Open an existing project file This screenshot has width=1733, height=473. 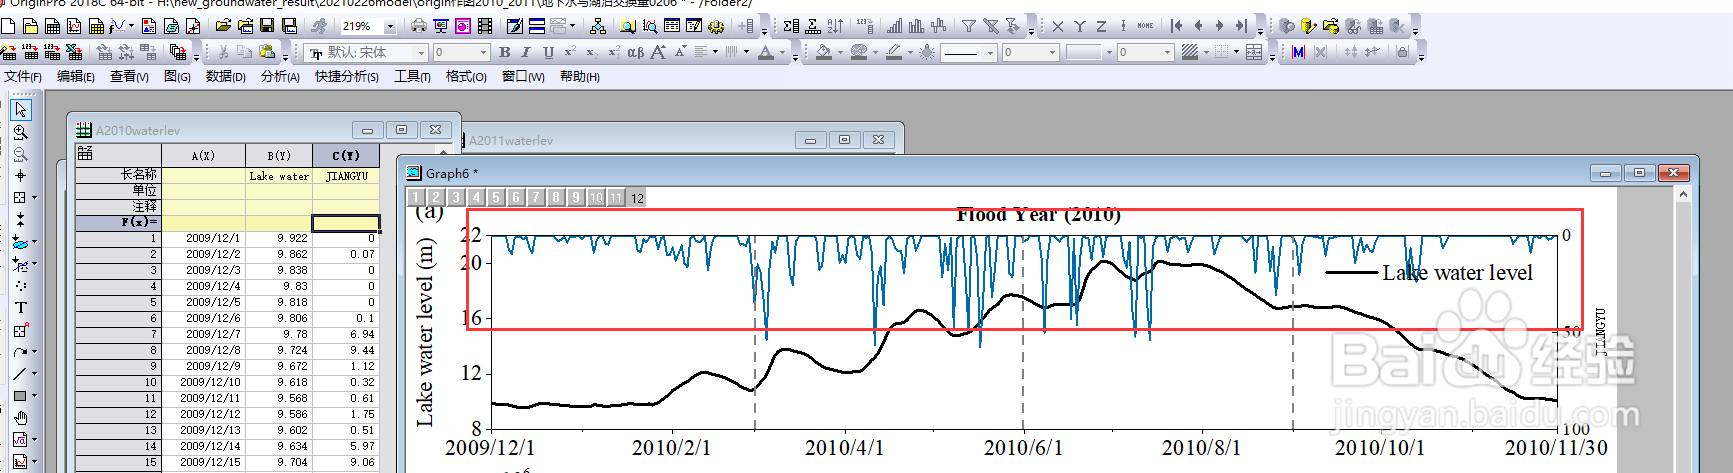(223, 26)
